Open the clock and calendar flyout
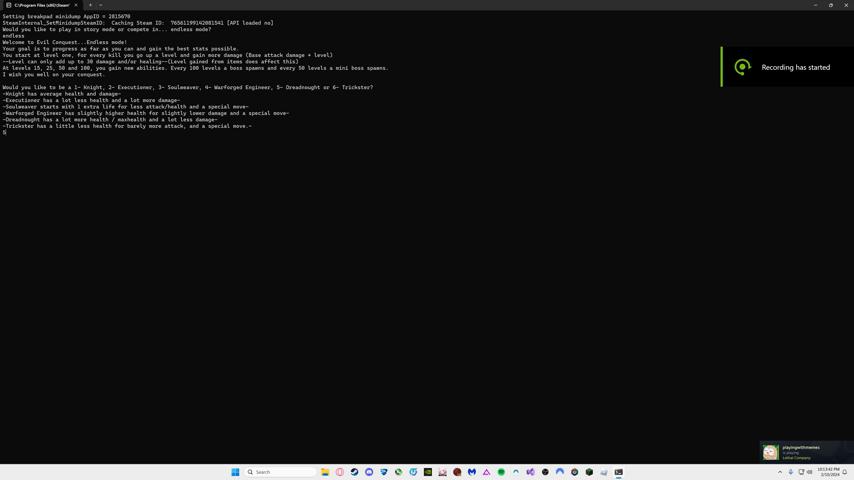This screenshot has height=480, width=854. [x=828, y=472]
